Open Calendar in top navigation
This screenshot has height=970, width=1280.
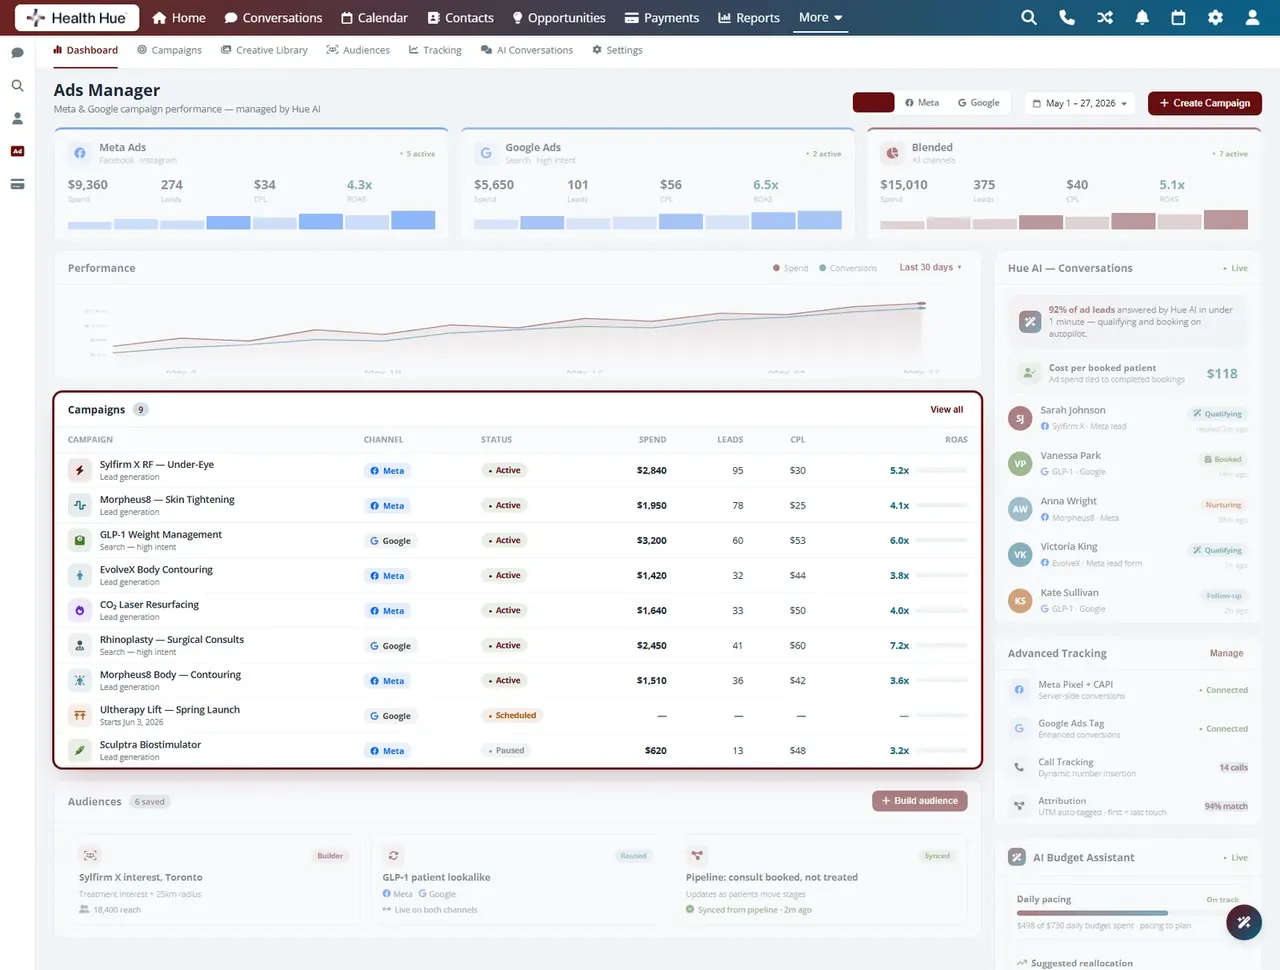(375, 18)
